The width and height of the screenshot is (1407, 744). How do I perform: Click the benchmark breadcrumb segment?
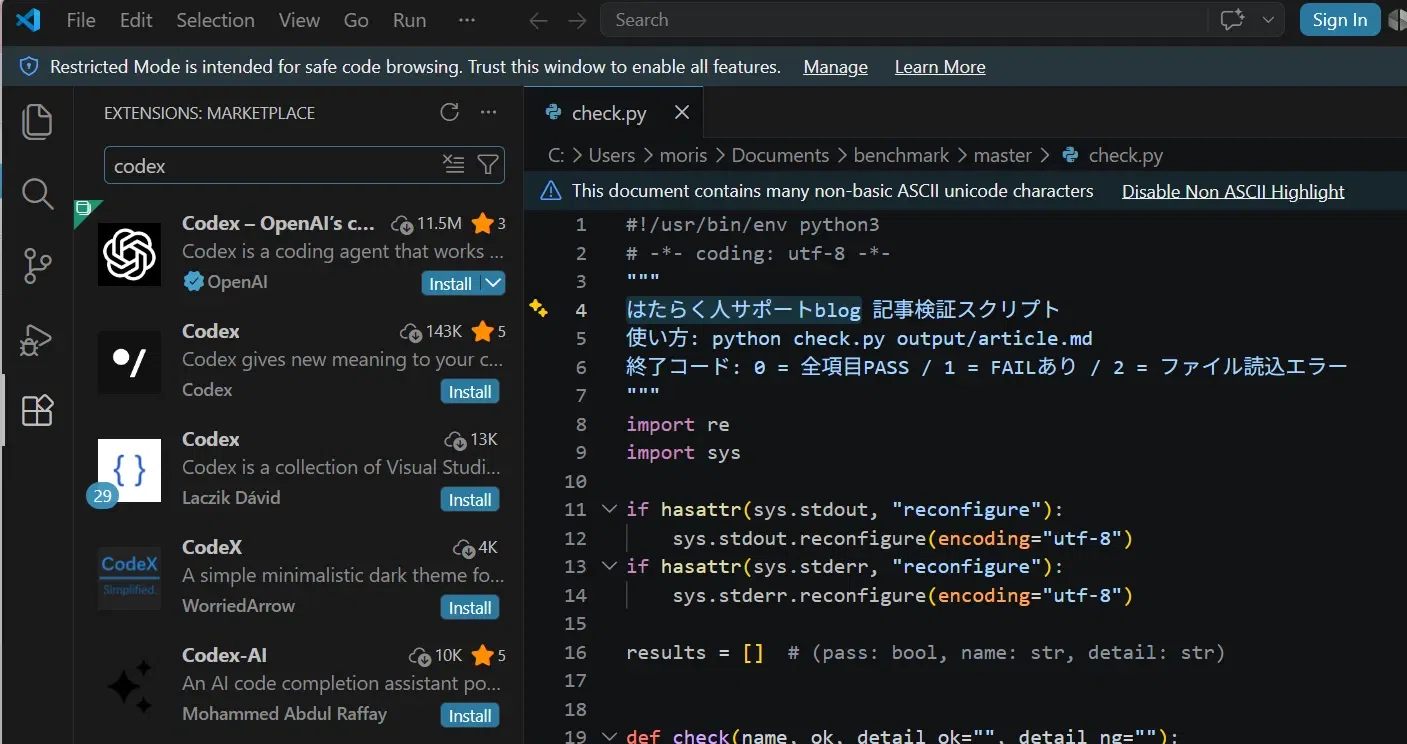(x=901, y=155)
